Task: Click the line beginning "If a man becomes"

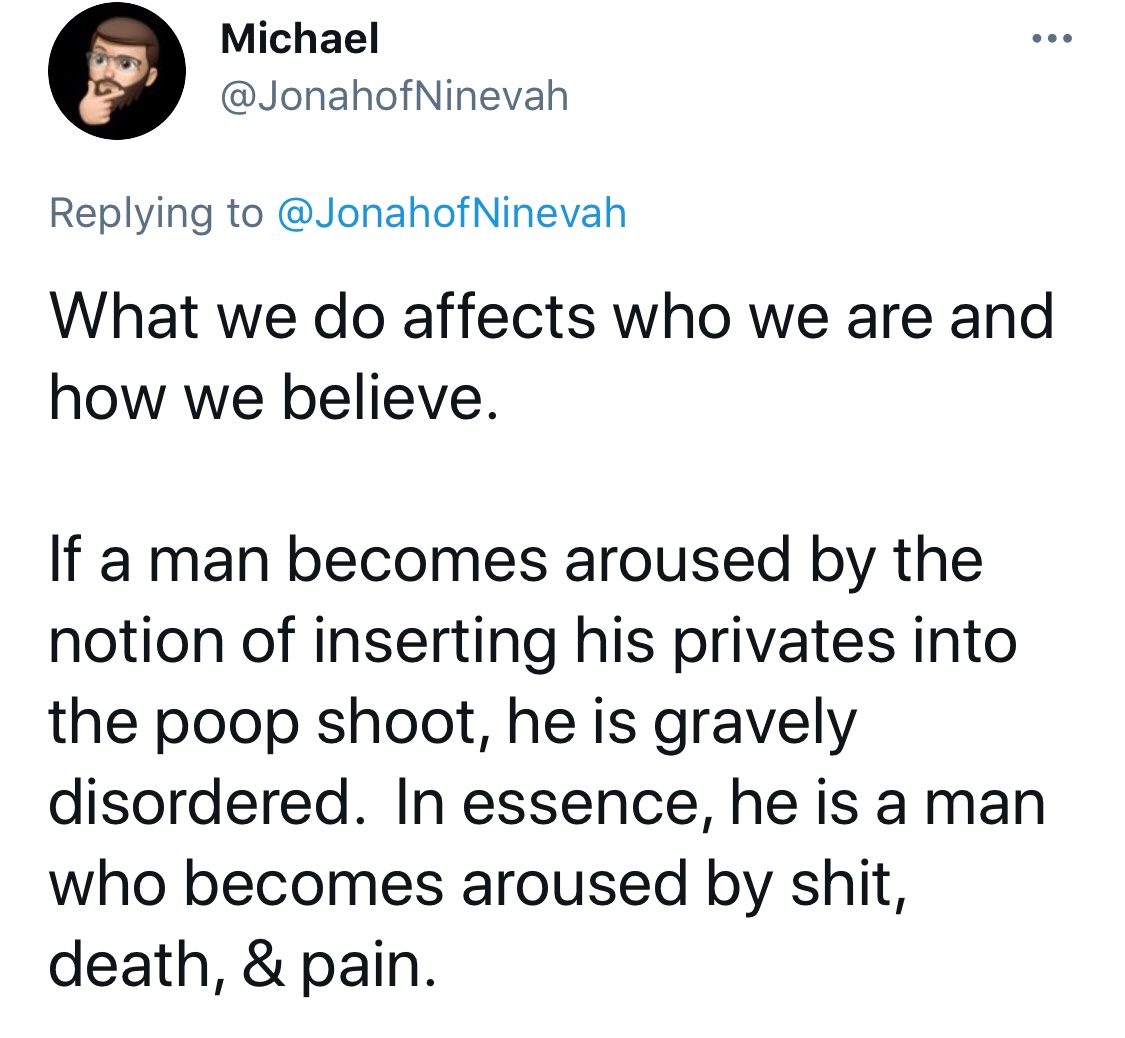Action: (516, 560)
